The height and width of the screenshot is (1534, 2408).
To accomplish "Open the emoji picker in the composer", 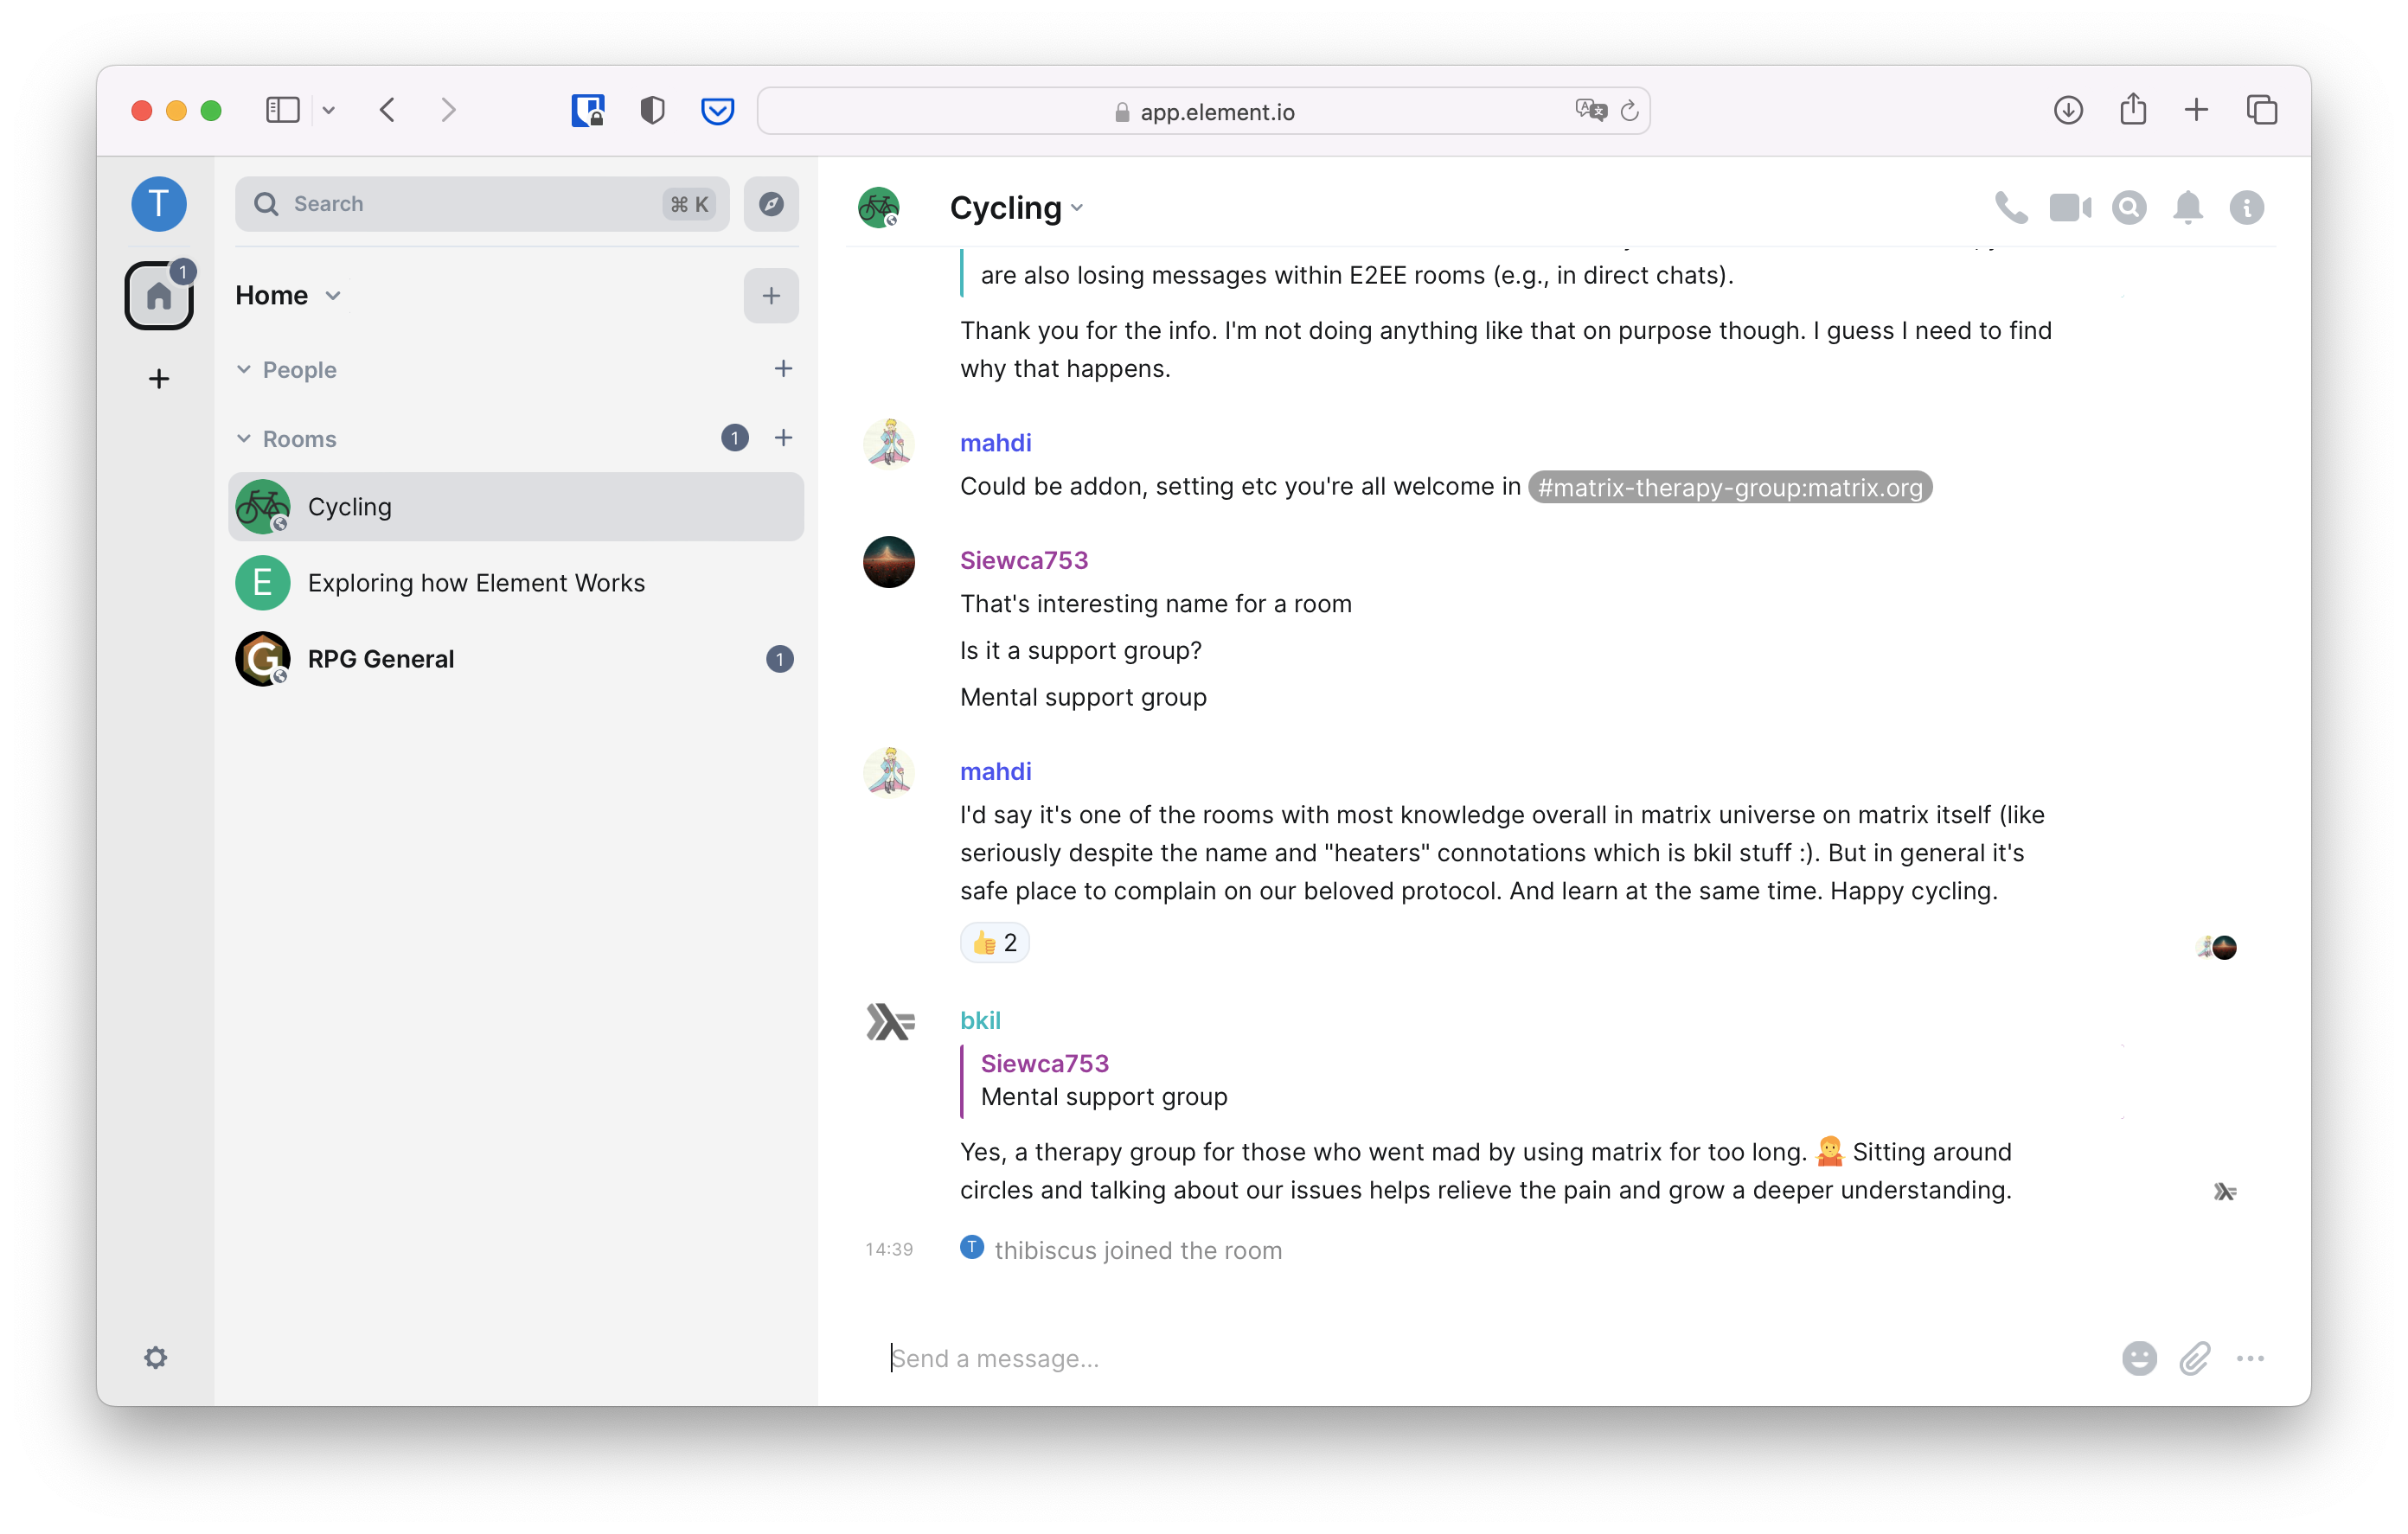I will tap(2139, 1358).
